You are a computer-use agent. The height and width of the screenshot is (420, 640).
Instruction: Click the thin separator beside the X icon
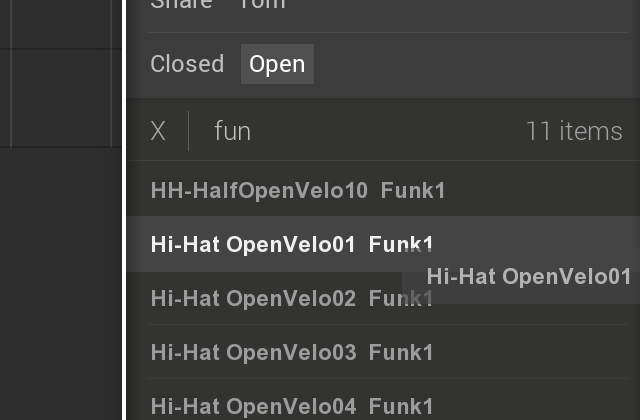click(188, 131)
